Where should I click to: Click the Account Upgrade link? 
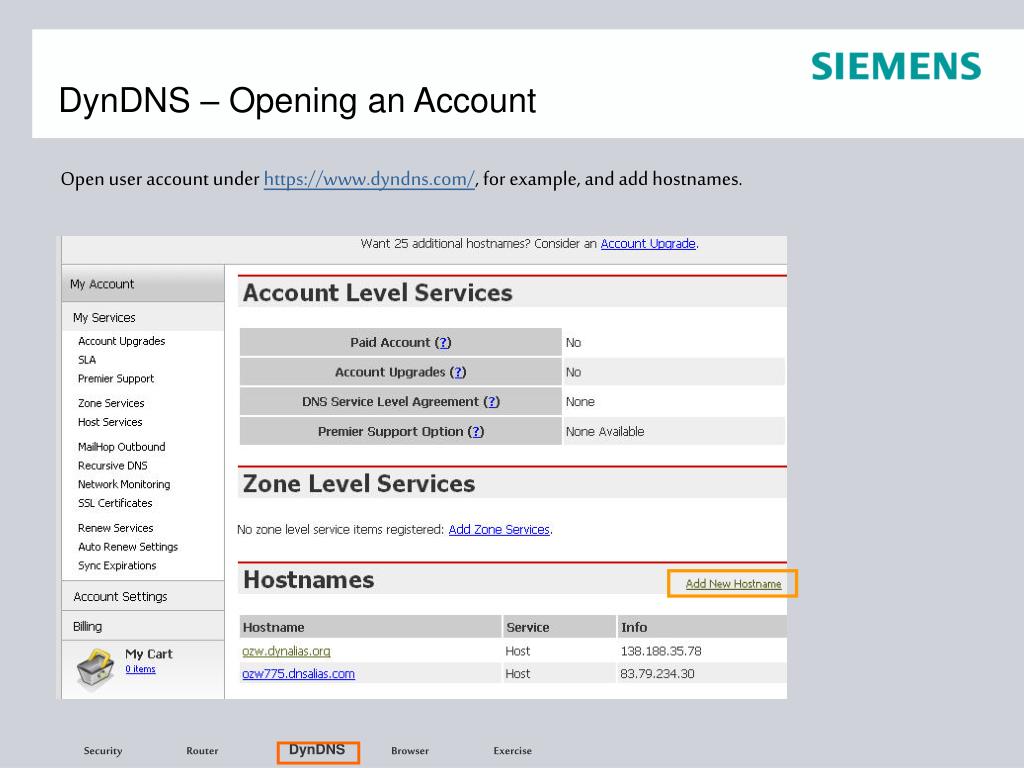pyautogui.click(x=648, y=244)
